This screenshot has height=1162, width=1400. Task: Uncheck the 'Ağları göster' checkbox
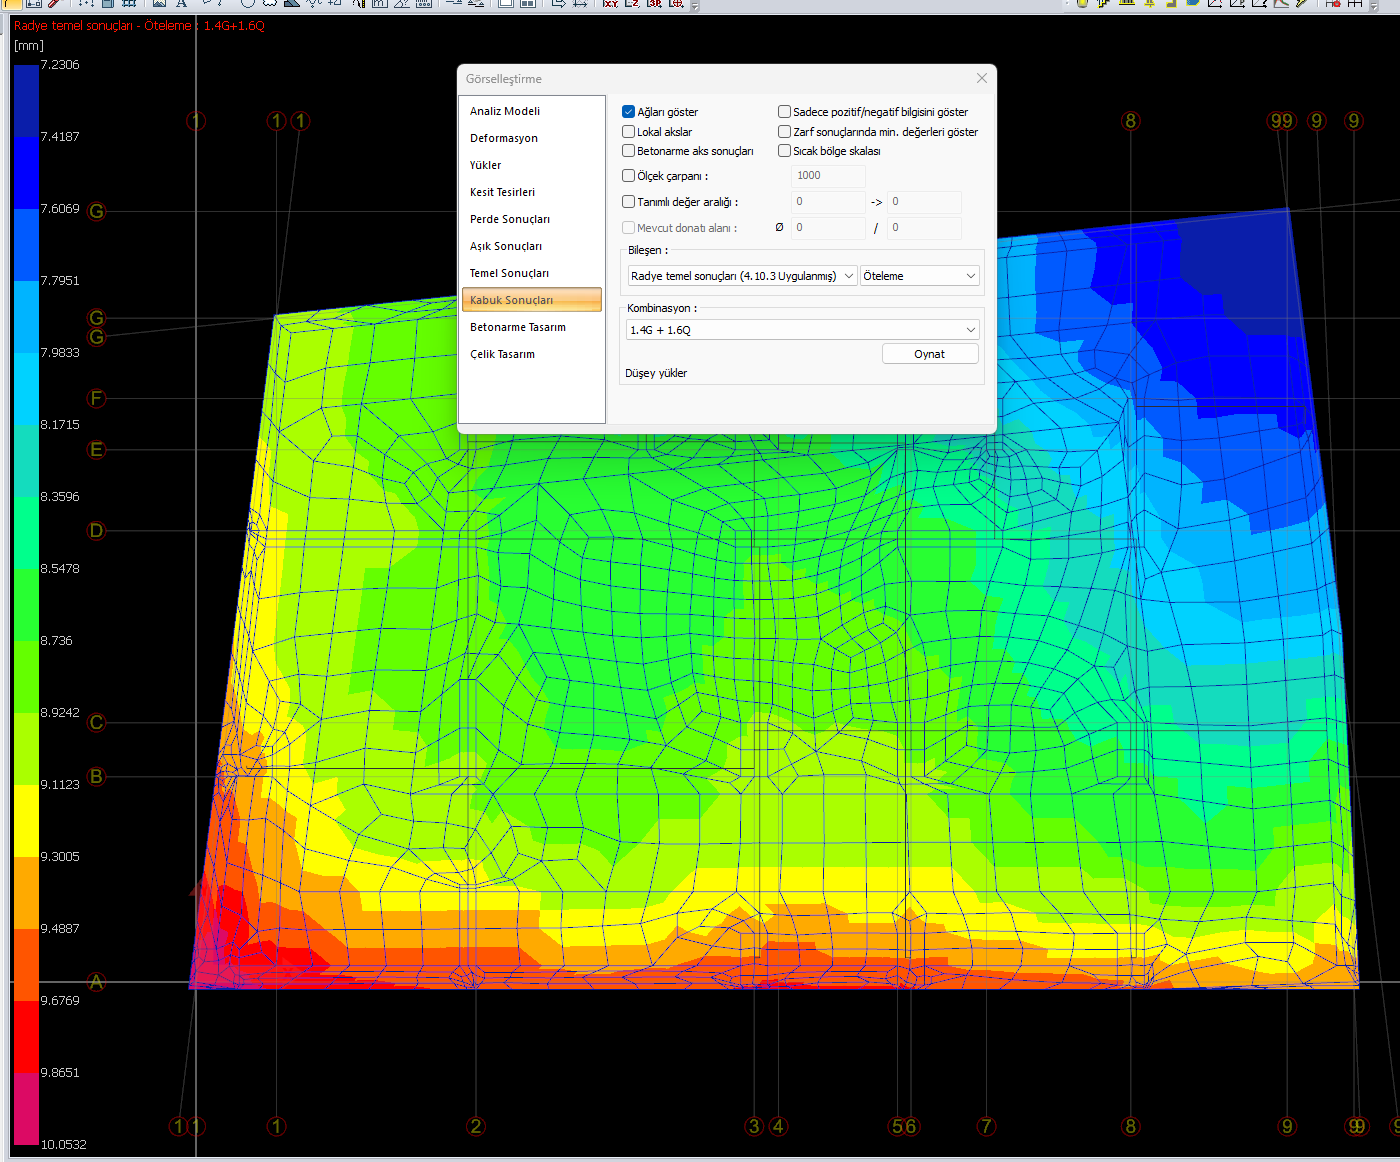[x=629, y=112]
